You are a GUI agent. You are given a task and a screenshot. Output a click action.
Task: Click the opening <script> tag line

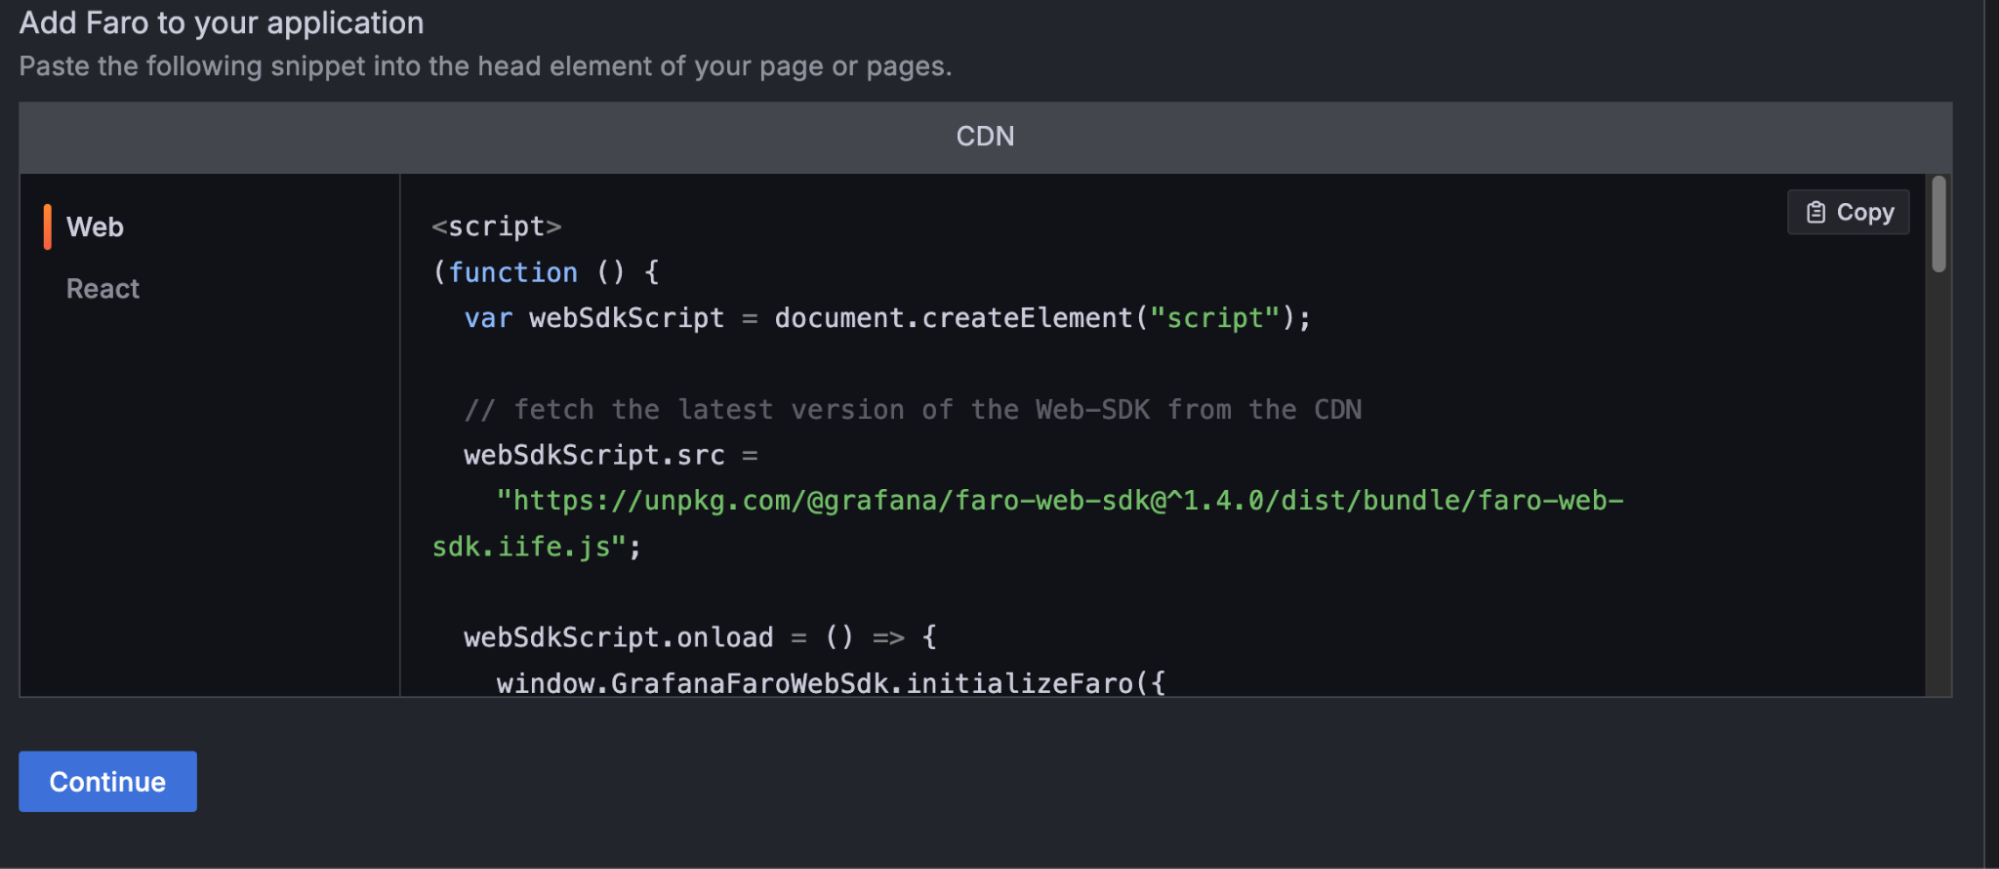496,227
